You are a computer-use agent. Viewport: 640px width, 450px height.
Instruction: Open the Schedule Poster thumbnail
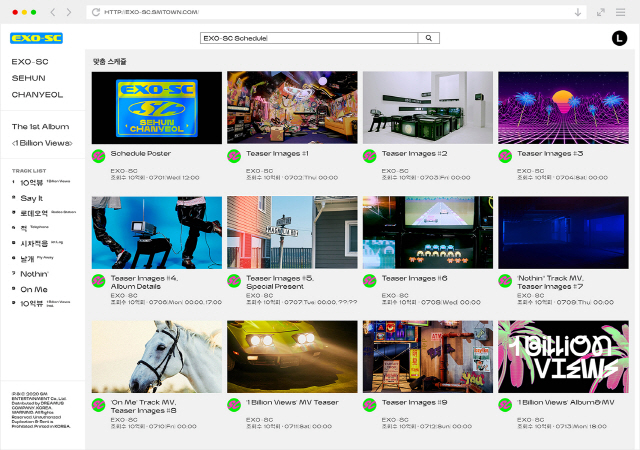[x=154, y=107]
